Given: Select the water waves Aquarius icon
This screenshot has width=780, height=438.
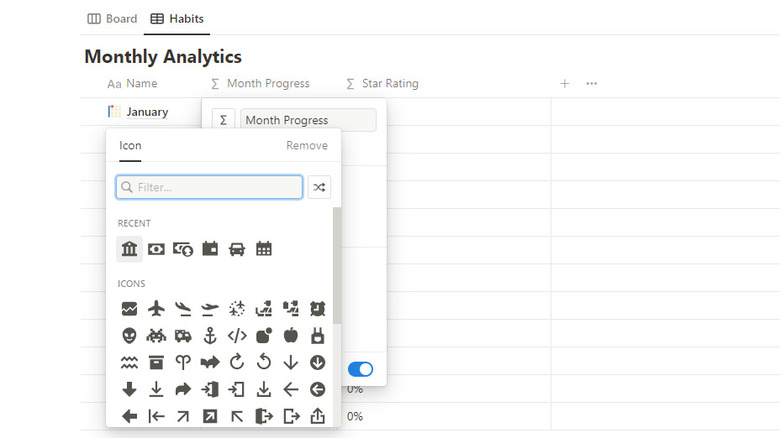Looking at the screenshot, I should (129, 362).
